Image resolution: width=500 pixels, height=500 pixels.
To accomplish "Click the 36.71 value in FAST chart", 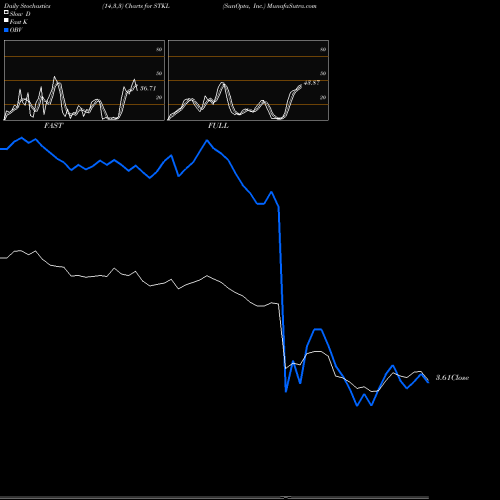I will (x=148, y=88).
